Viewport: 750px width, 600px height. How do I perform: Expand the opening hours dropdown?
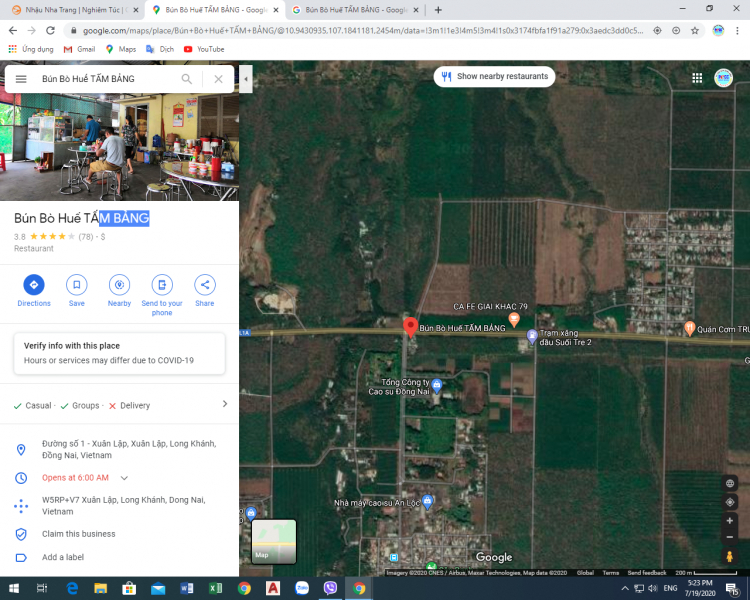coord(124,478)
